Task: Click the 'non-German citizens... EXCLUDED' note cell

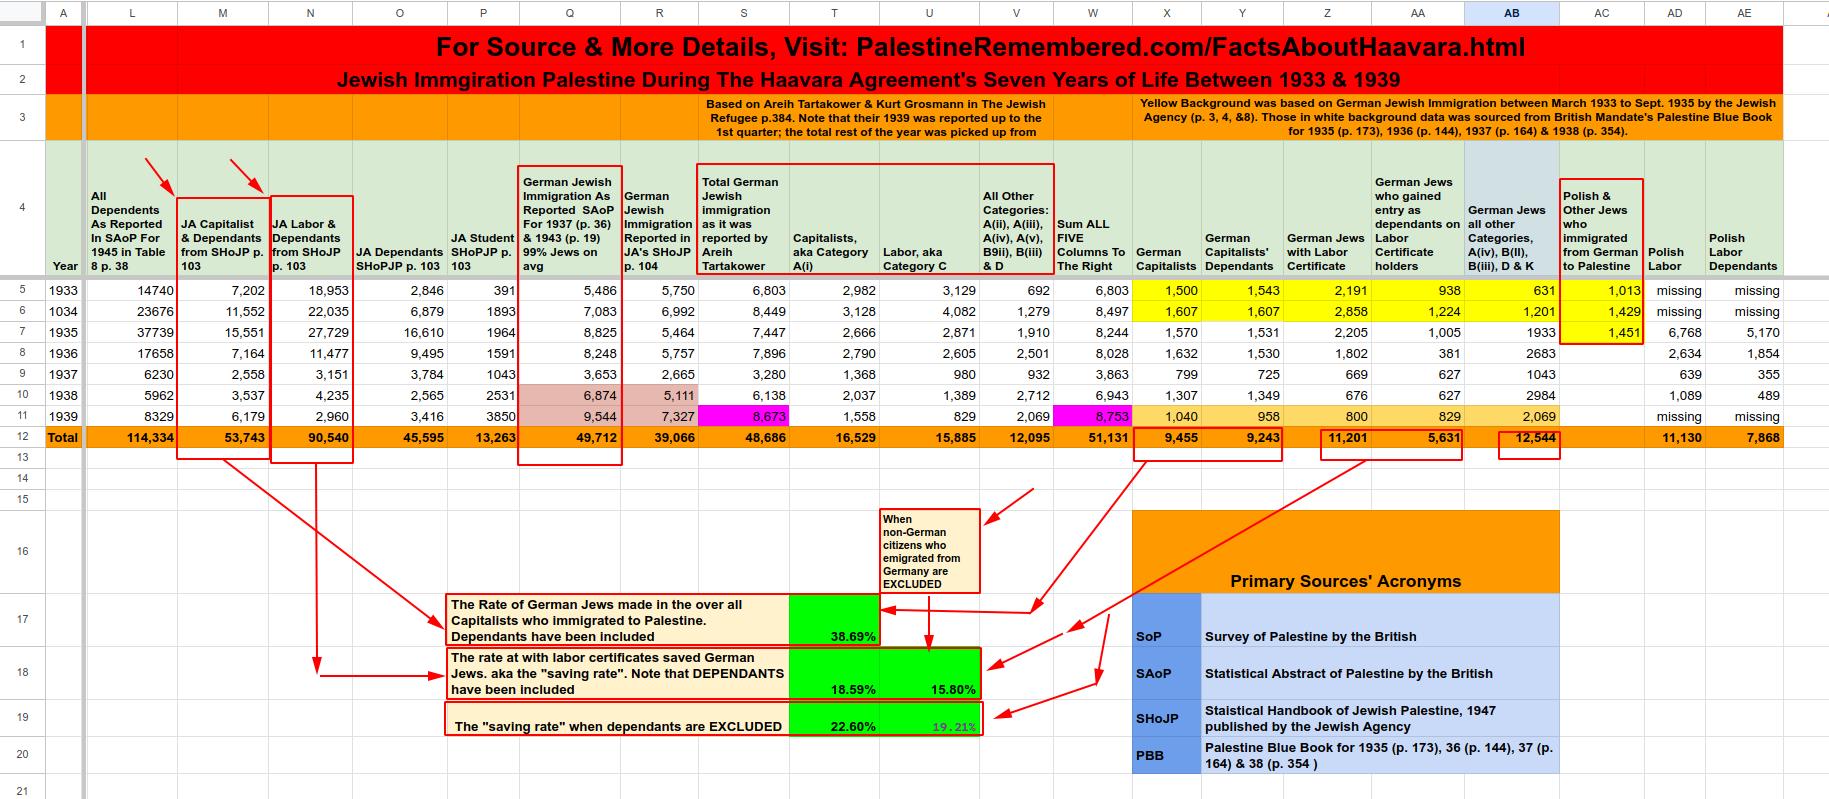Action: coord(929,551)
